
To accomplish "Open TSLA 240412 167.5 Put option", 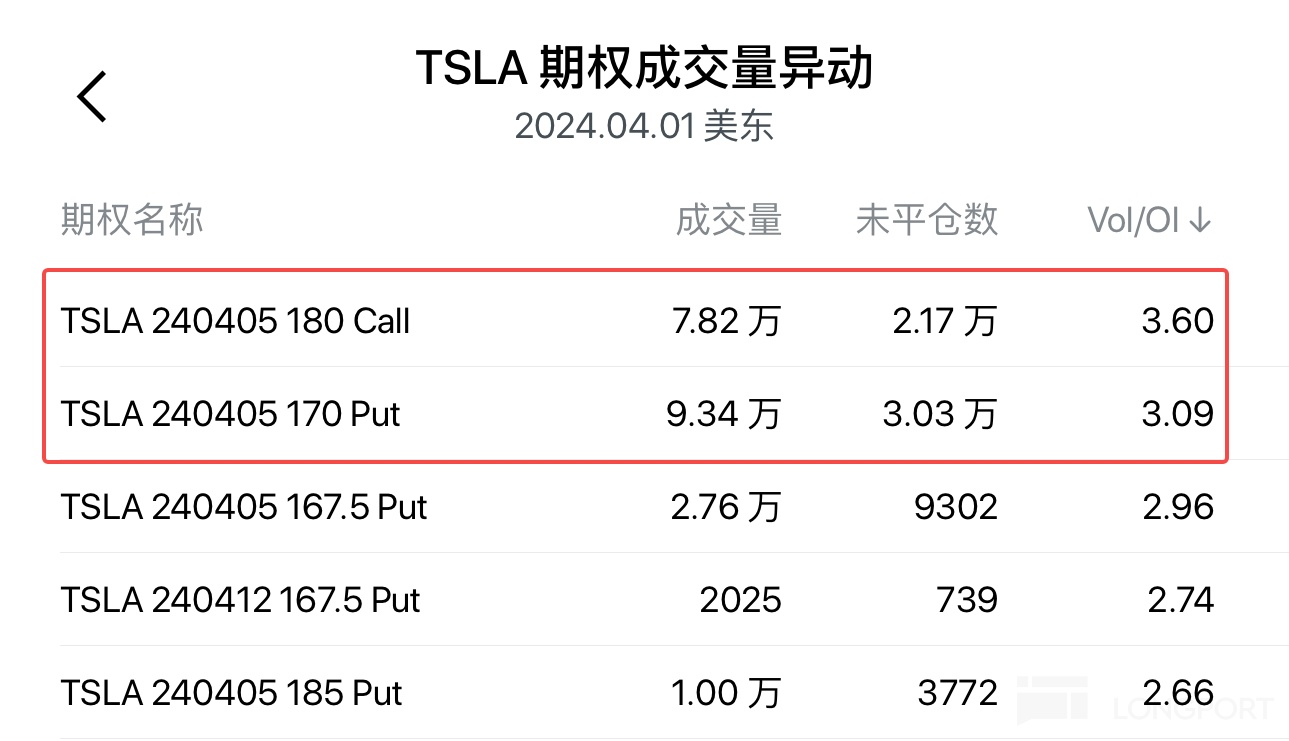I will [241, 600].
